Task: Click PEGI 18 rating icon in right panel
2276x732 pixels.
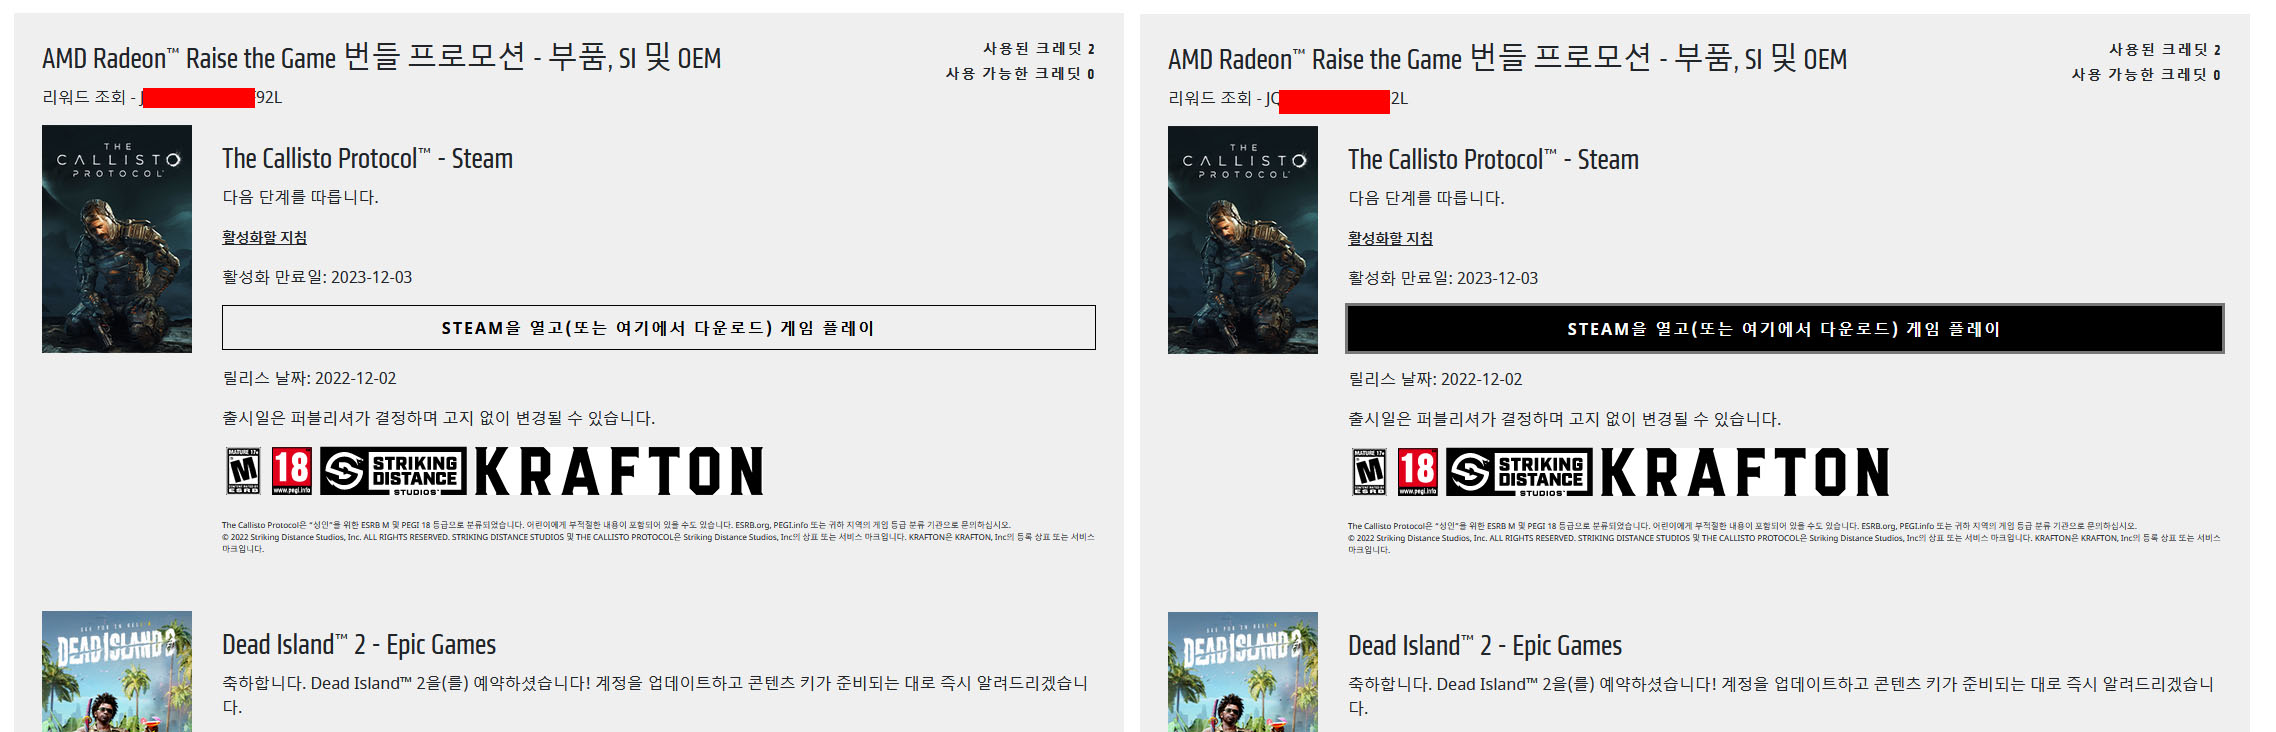Action: click(x=1418, y=472)
